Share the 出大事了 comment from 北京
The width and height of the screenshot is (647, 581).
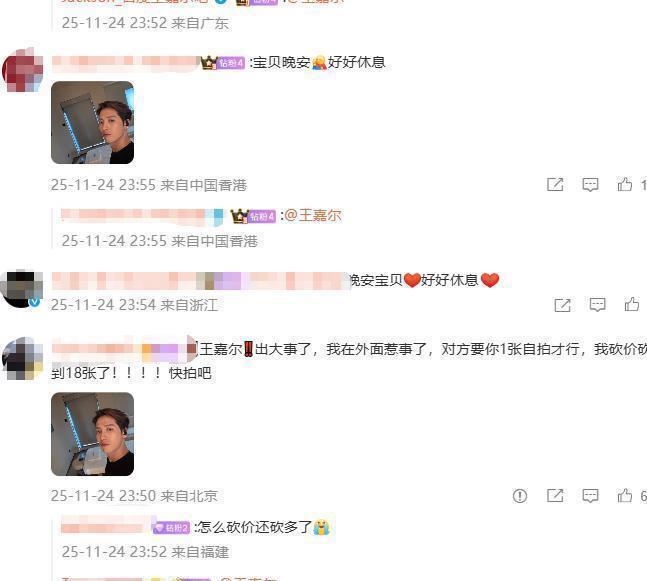[555, 495]
